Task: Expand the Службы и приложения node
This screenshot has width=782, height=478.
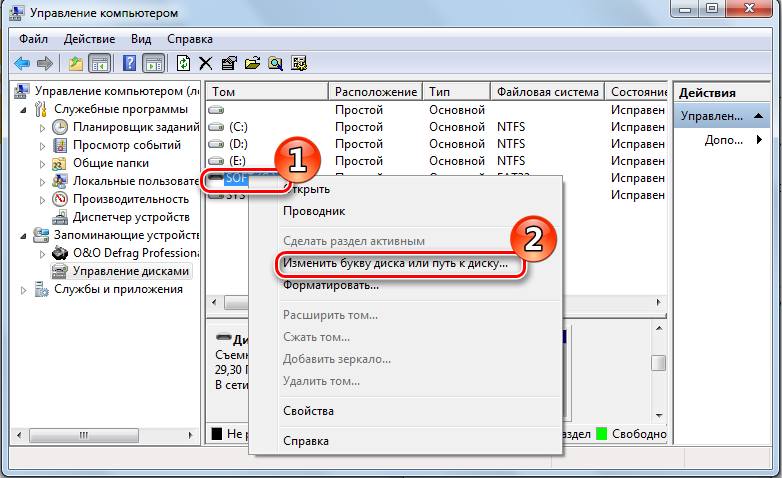Action: click(23, 289)
